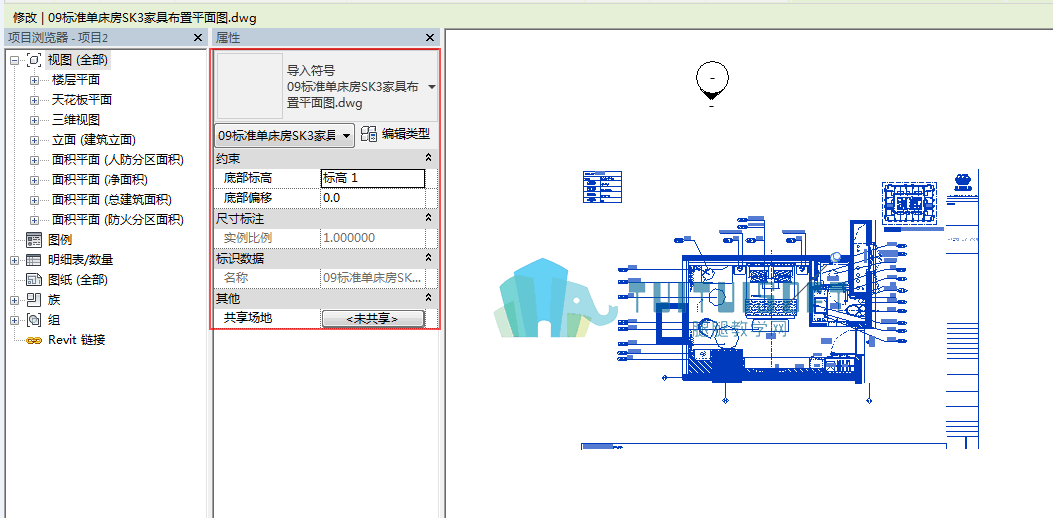Collapse the 约束 properties section
This screenshot has width=1053, height=518.
tap(428, 159)
